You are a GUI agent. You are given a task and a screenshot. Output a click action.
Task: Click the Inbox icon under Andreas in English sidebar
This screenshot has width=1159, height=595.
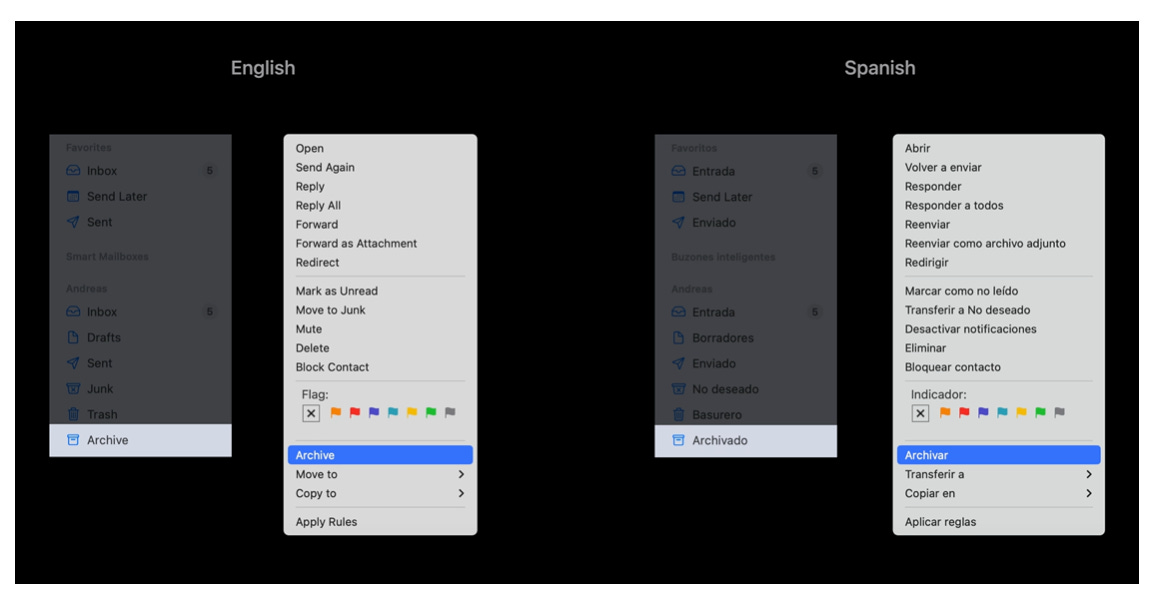73,312
